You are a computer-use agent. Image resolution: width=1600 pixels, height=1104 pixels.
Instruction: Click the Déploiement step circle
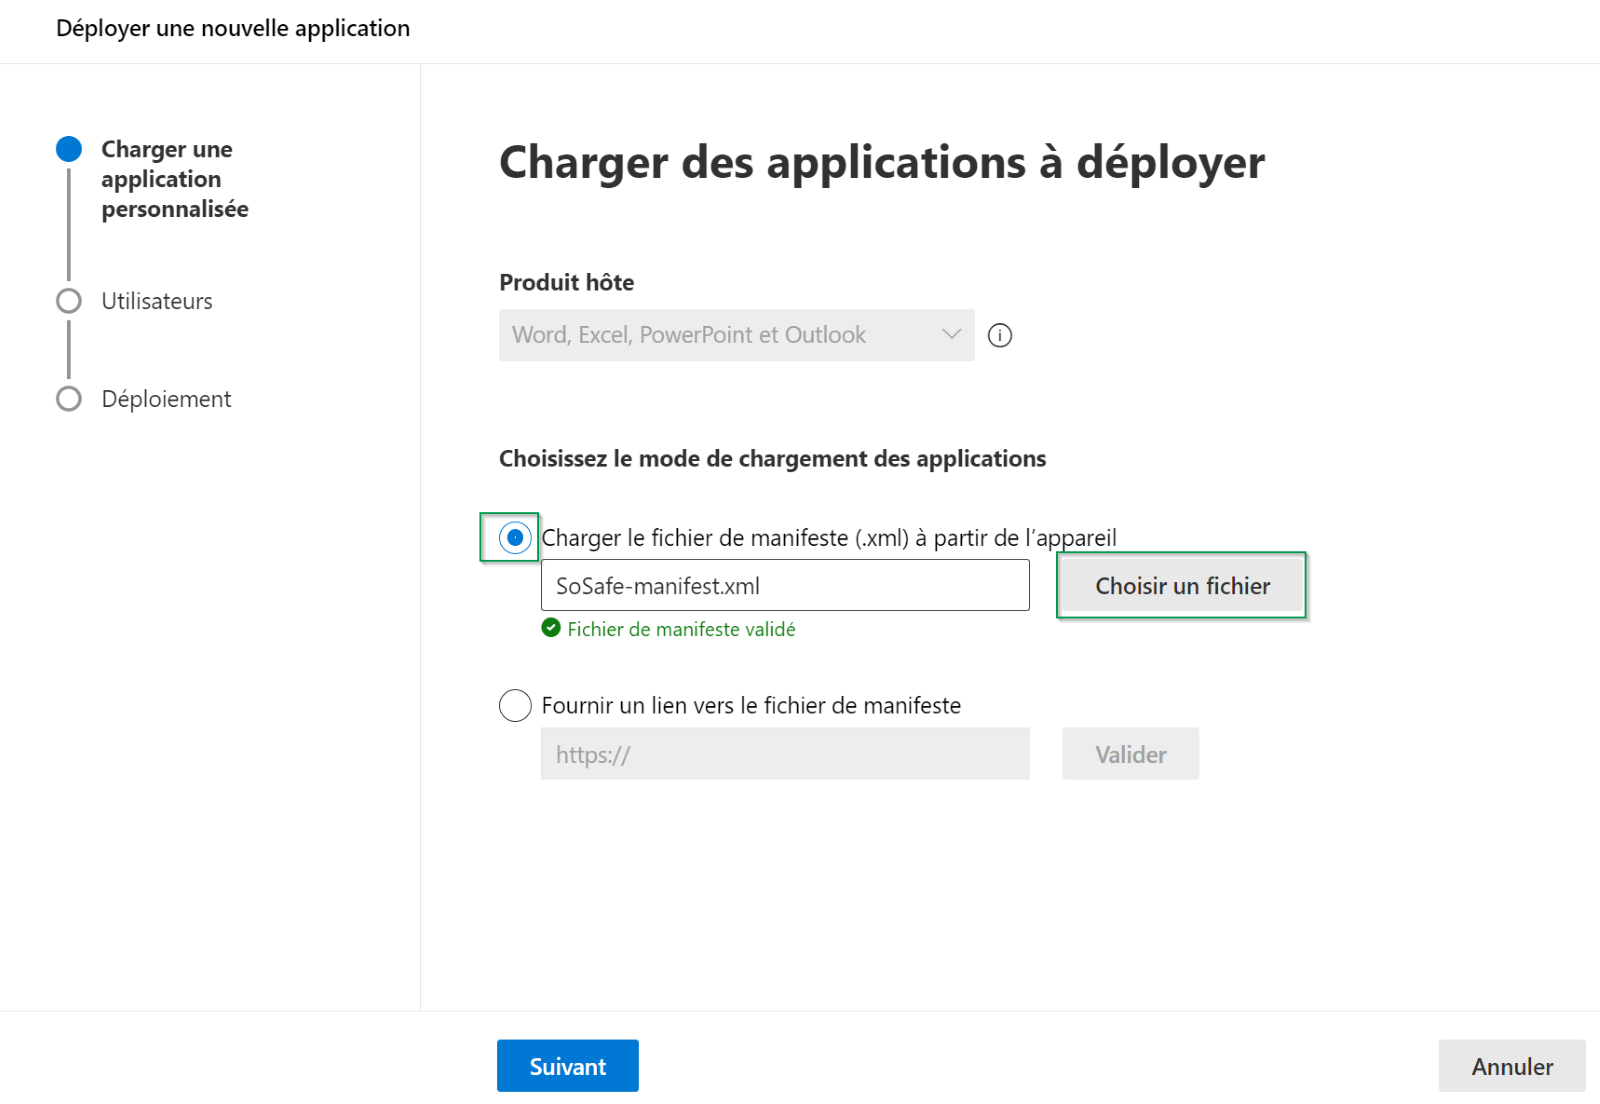69,399
